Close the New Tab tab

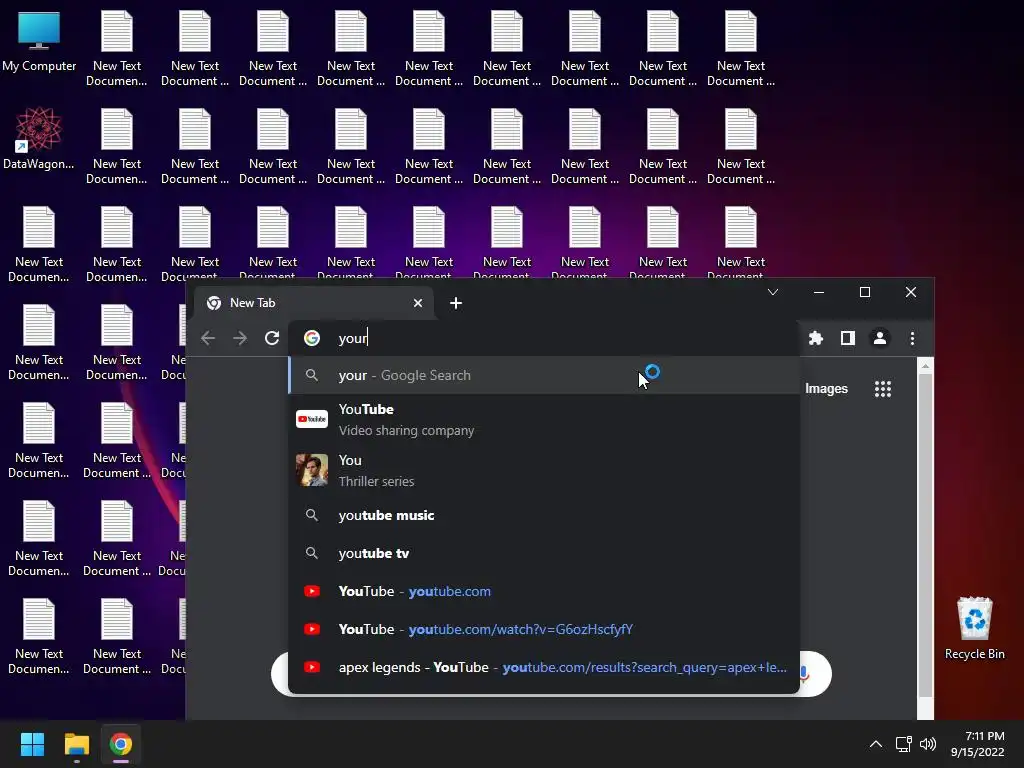coord(418,303)
